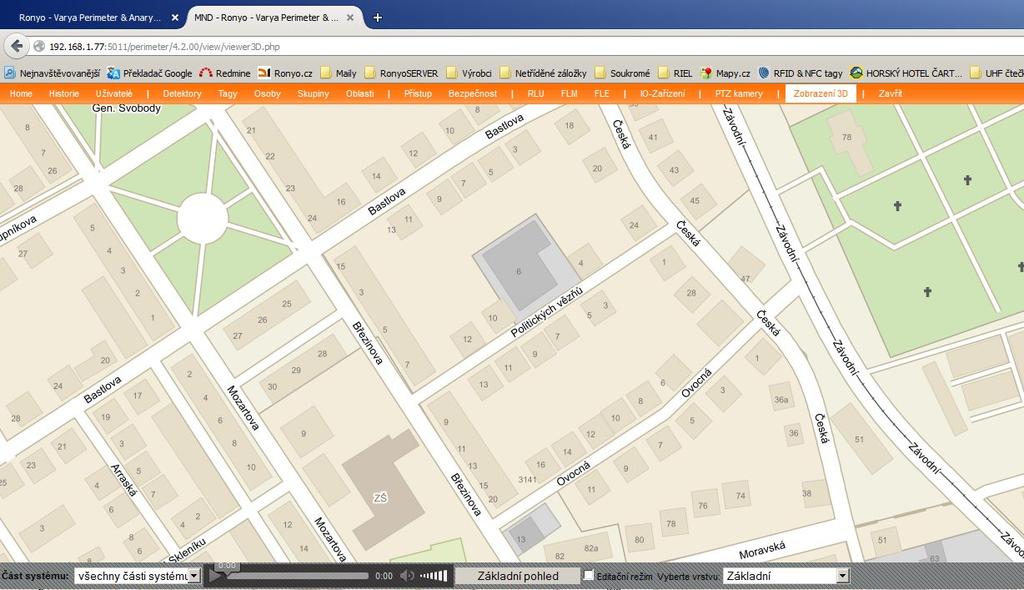
Task: Mute audio with the speaker icon
Action: (x=407, y=576)
